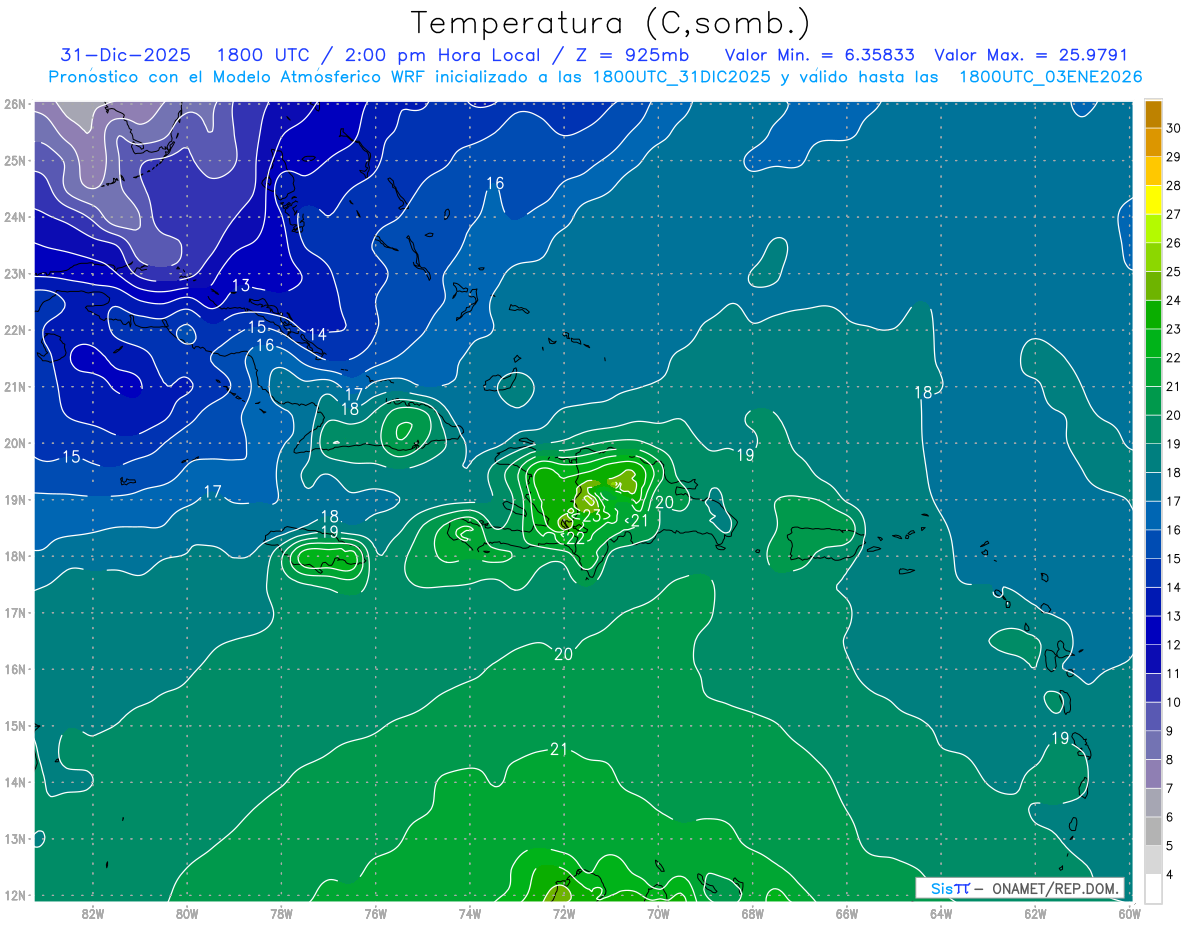Click the '15N' latitude axis label
1200x927 pixels.
pyautogui.click(x=14, y=725)
